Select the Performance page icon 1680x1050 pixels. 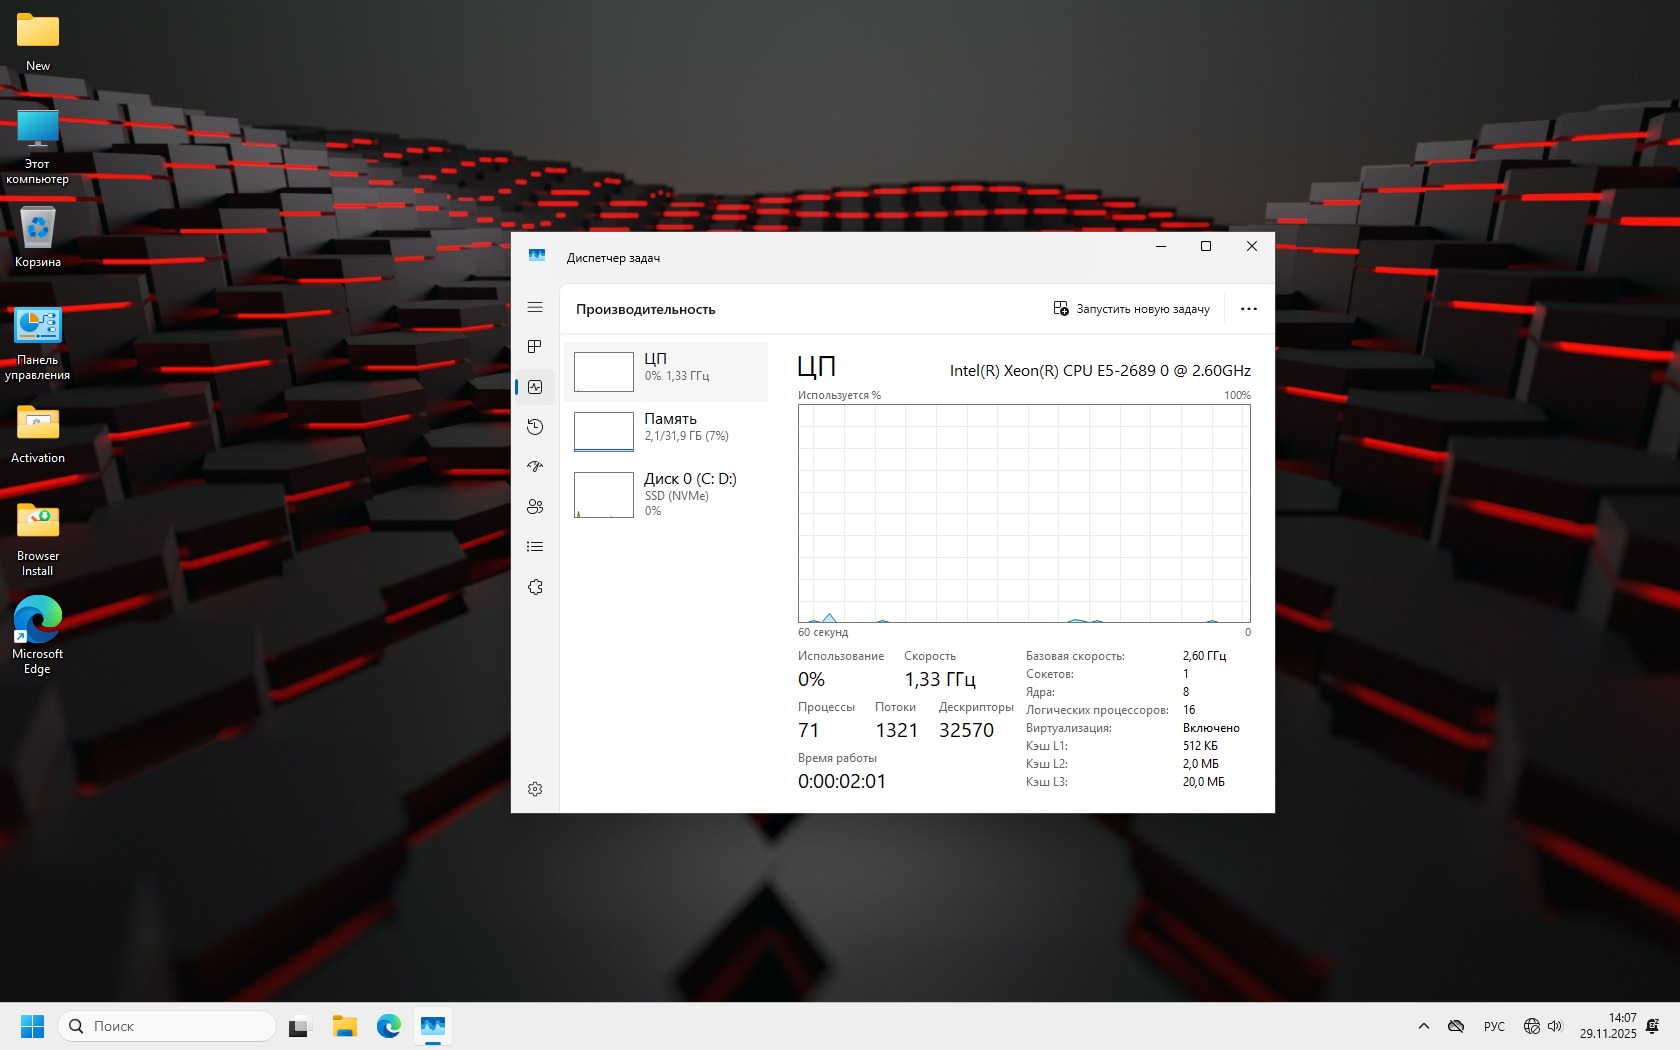535,387
